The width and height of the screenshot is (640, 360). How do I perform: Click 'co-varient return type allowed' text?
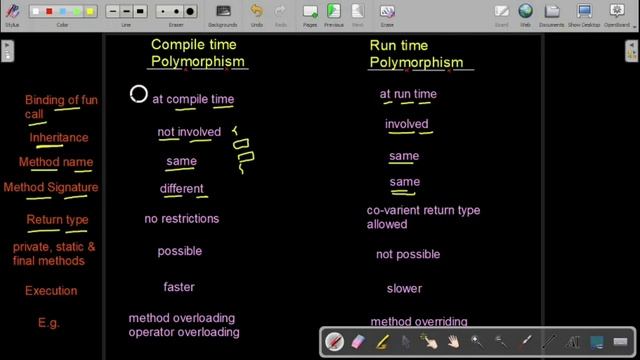click(x=423, y=217)
